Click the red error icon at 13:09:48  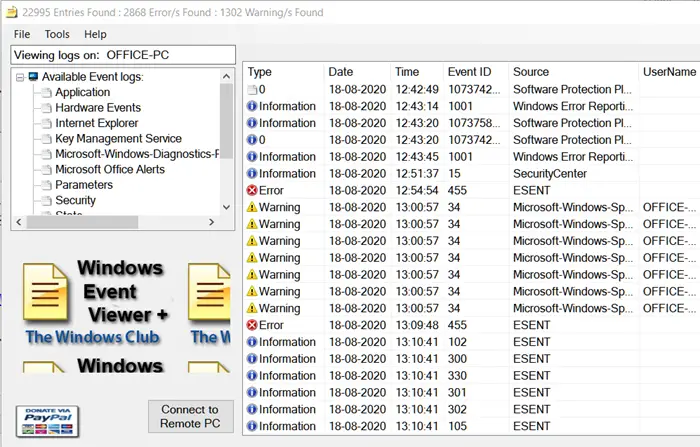[x=252, y=325]
